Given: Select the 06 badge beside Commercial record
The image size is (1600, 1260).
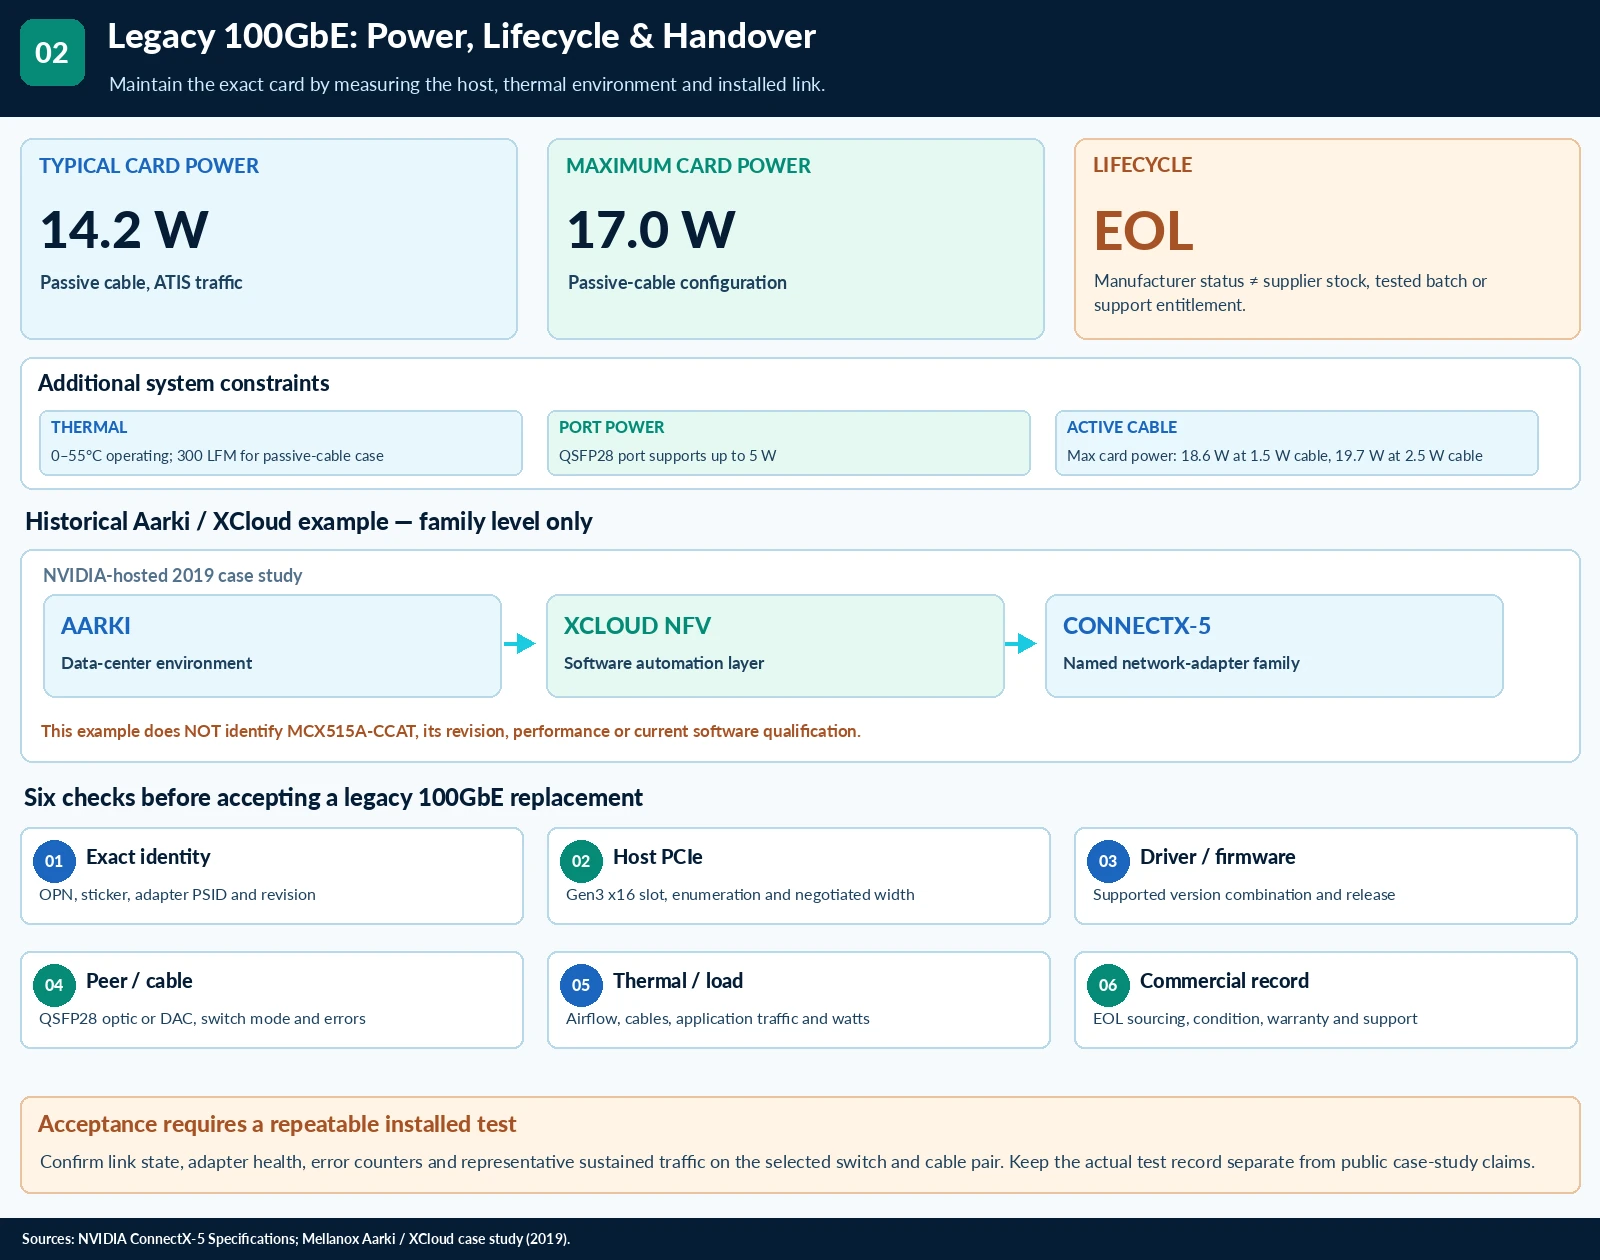Looking at the screenshot, I should pos(1108,985).
